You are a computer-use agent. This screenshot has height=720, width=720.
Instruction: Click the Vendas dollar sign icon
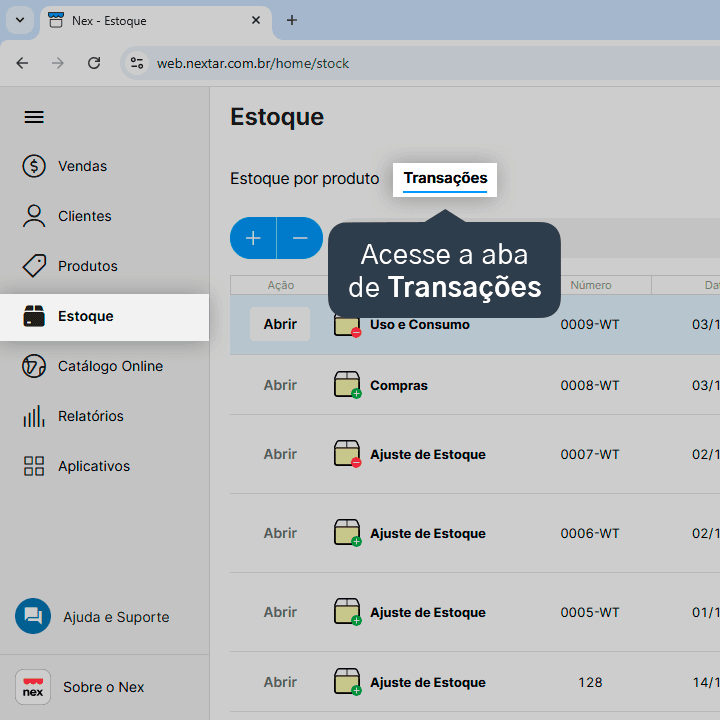[34, 166]
